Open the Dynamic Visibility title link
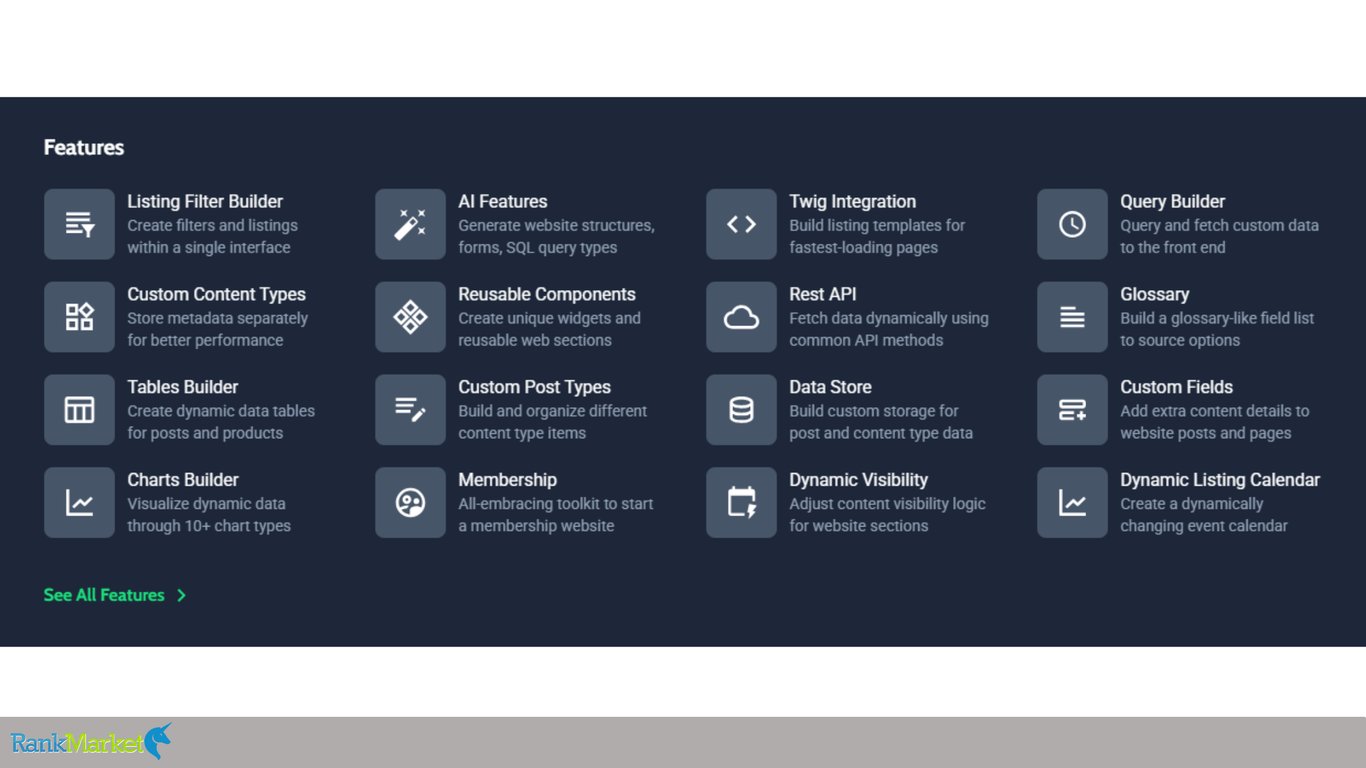Viewport: 1366px width, 768px height. (859, 480)
